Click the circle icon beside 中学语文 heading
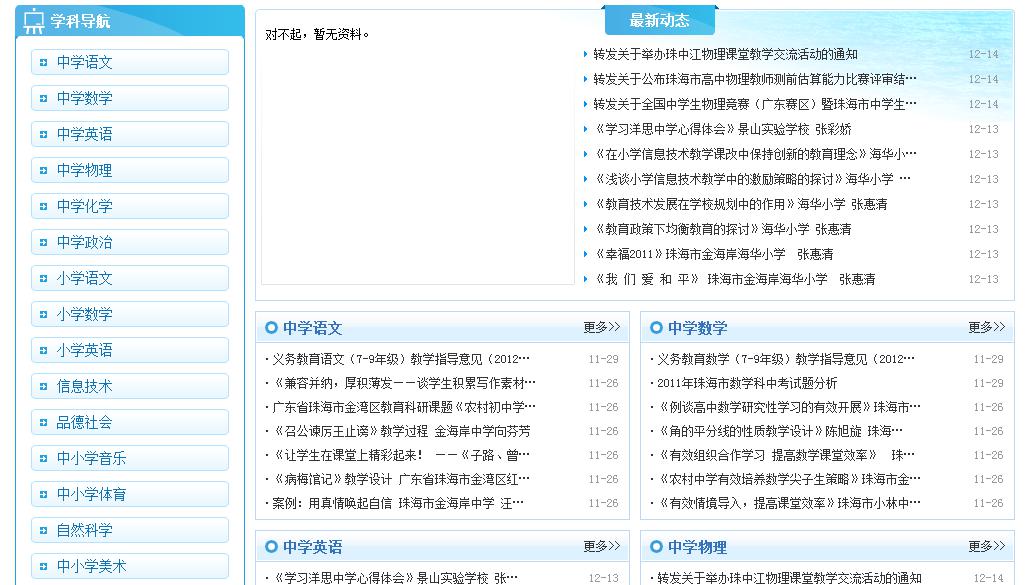 (271, 328)
